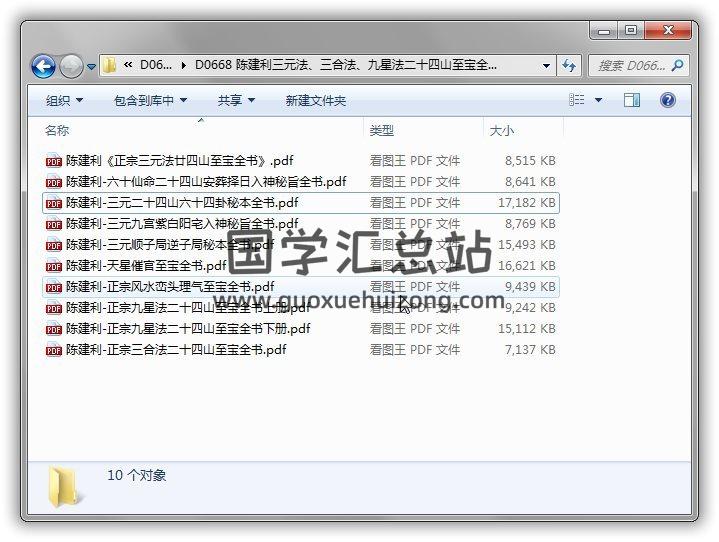Click the D0668 陈建利三元法 breadcrumb segment

346,65
